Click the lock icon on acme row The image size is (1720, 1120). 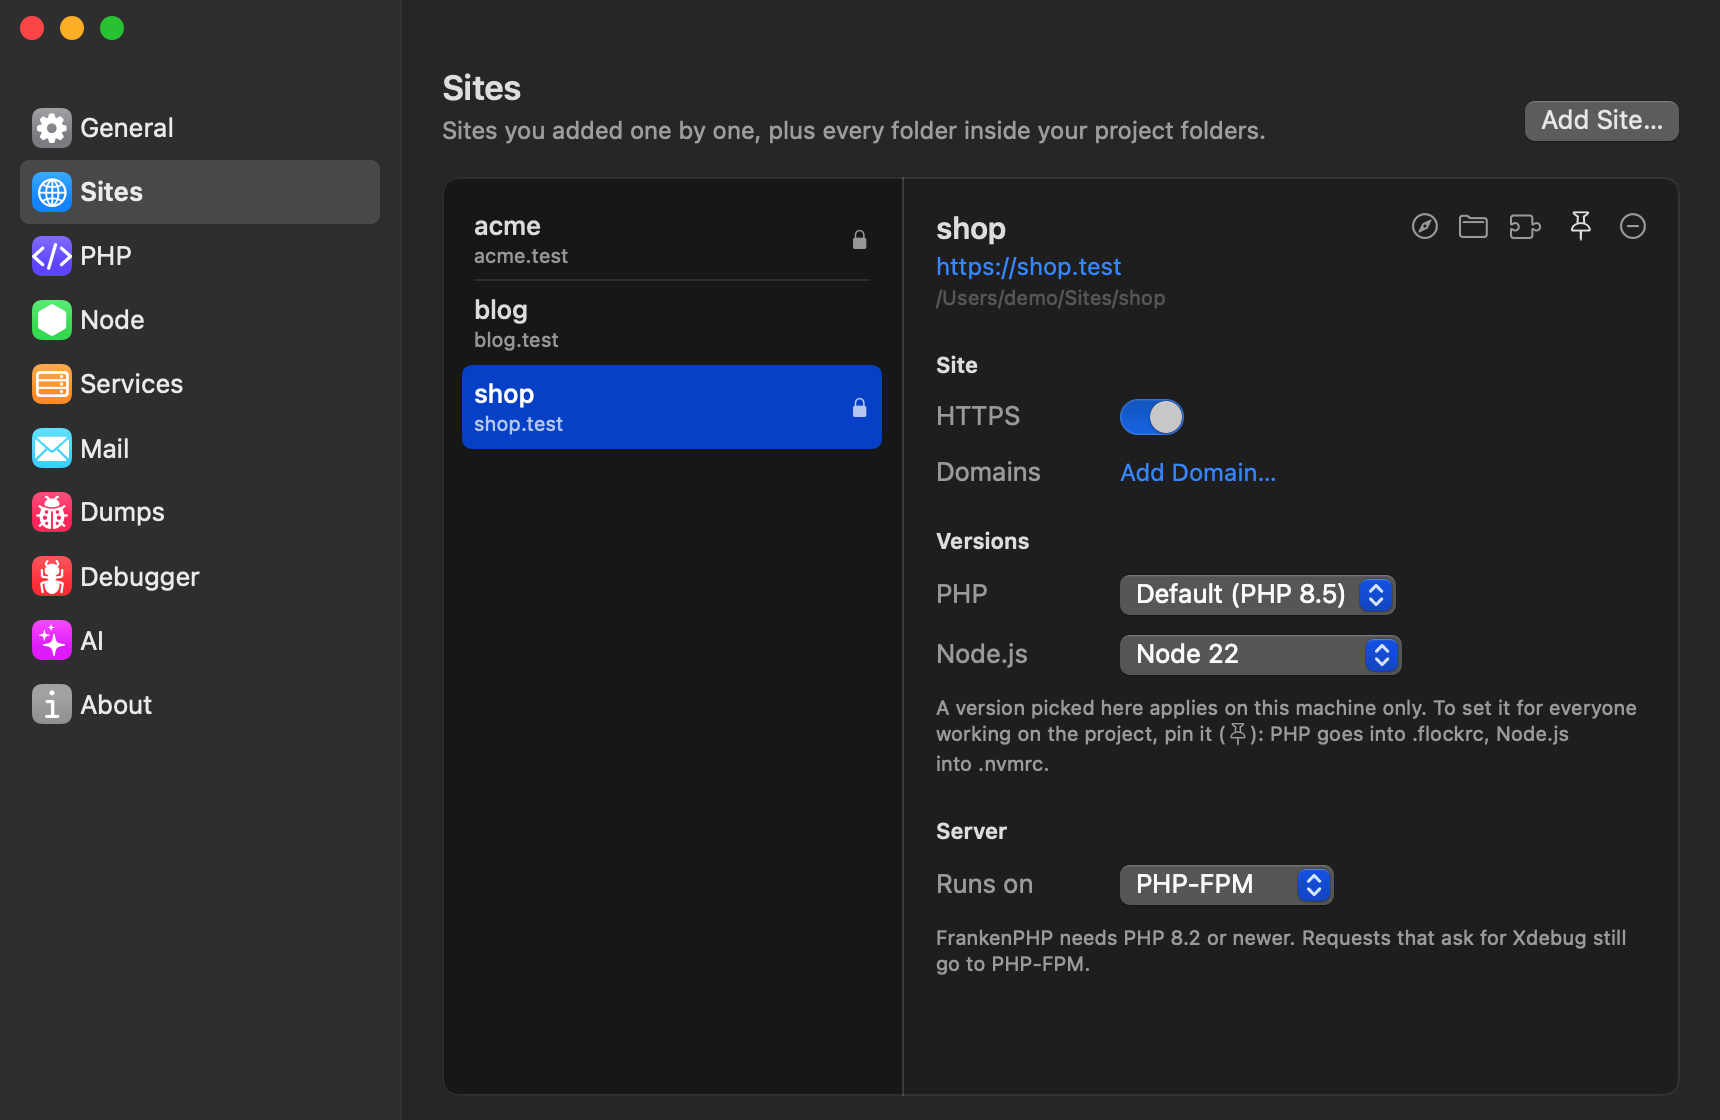pos(859,240)
